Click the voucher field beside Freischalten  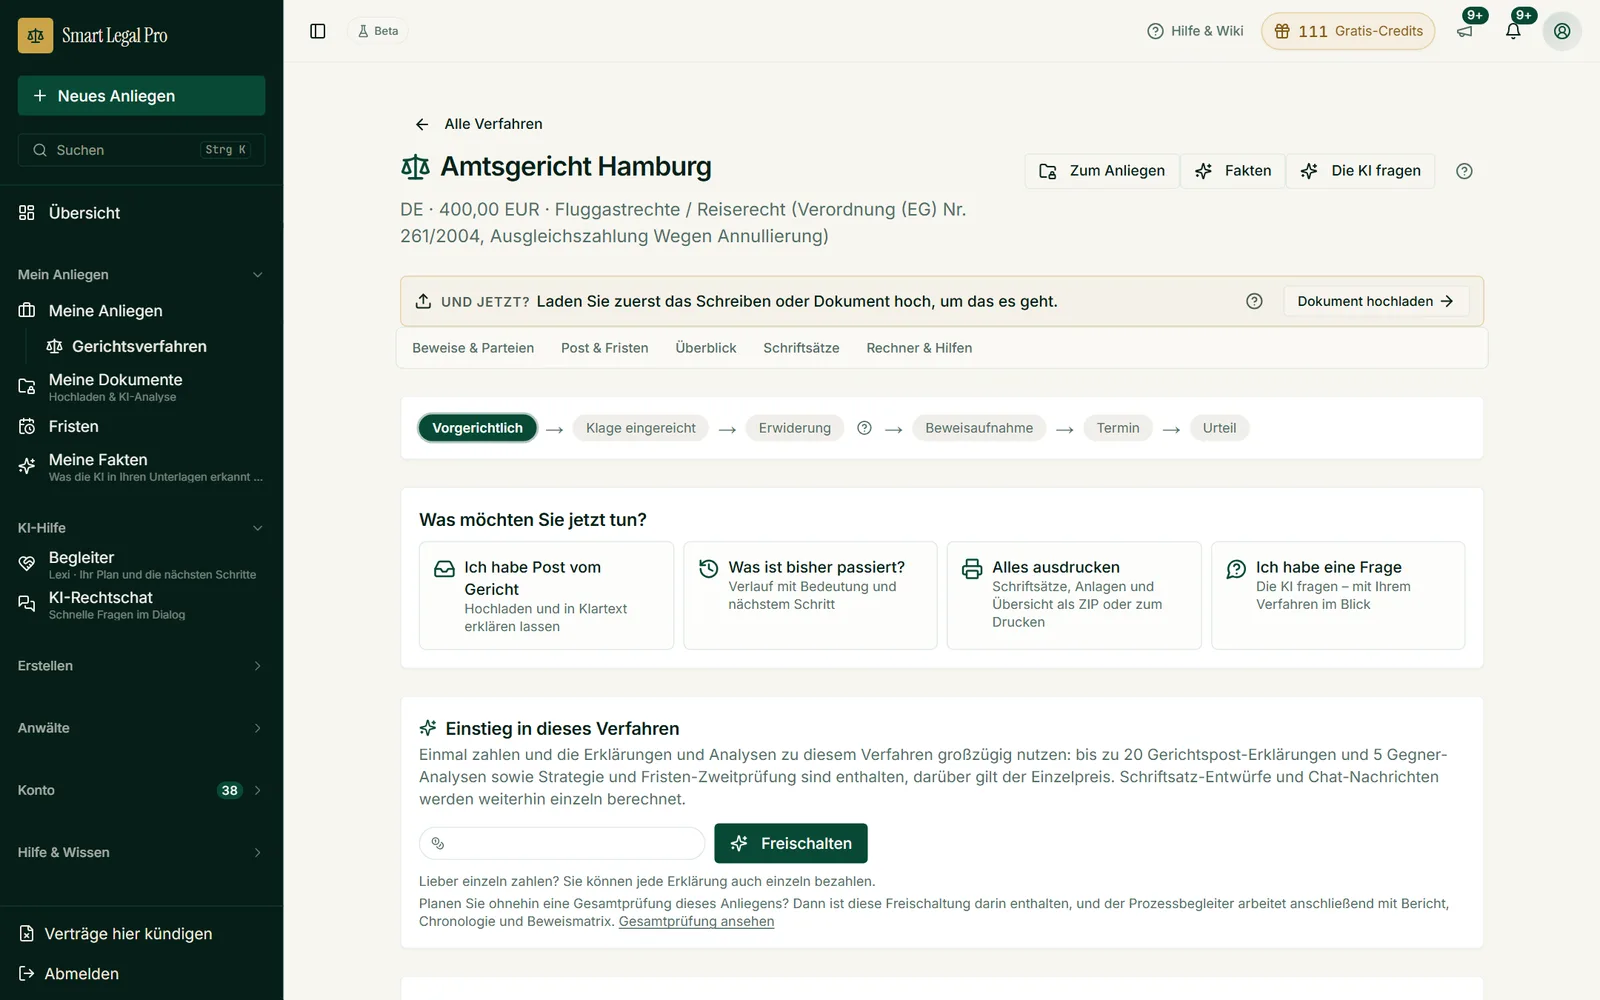click(x=562, y=843)
